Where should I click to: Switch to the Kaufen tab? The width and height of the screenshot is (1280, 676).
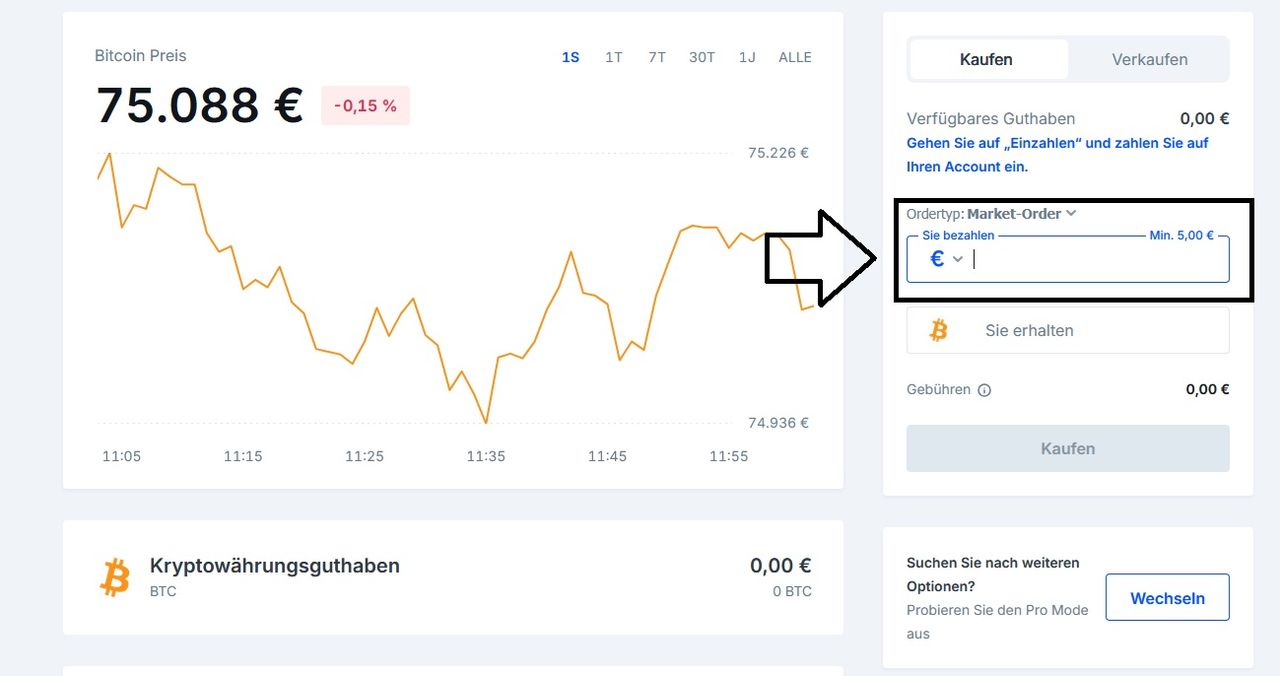click(986, 60)
